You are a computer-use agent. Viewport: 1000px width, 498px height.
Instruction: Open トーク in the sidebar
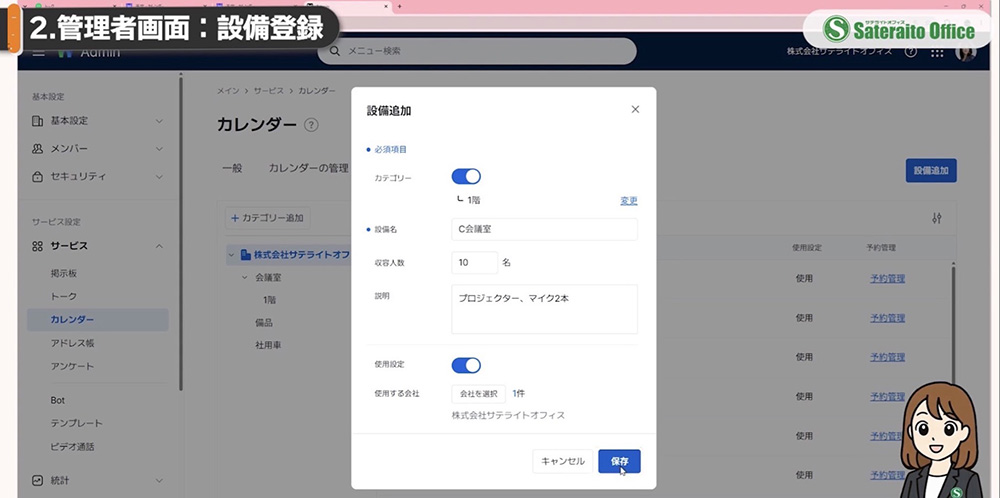[x=63, y=296]
